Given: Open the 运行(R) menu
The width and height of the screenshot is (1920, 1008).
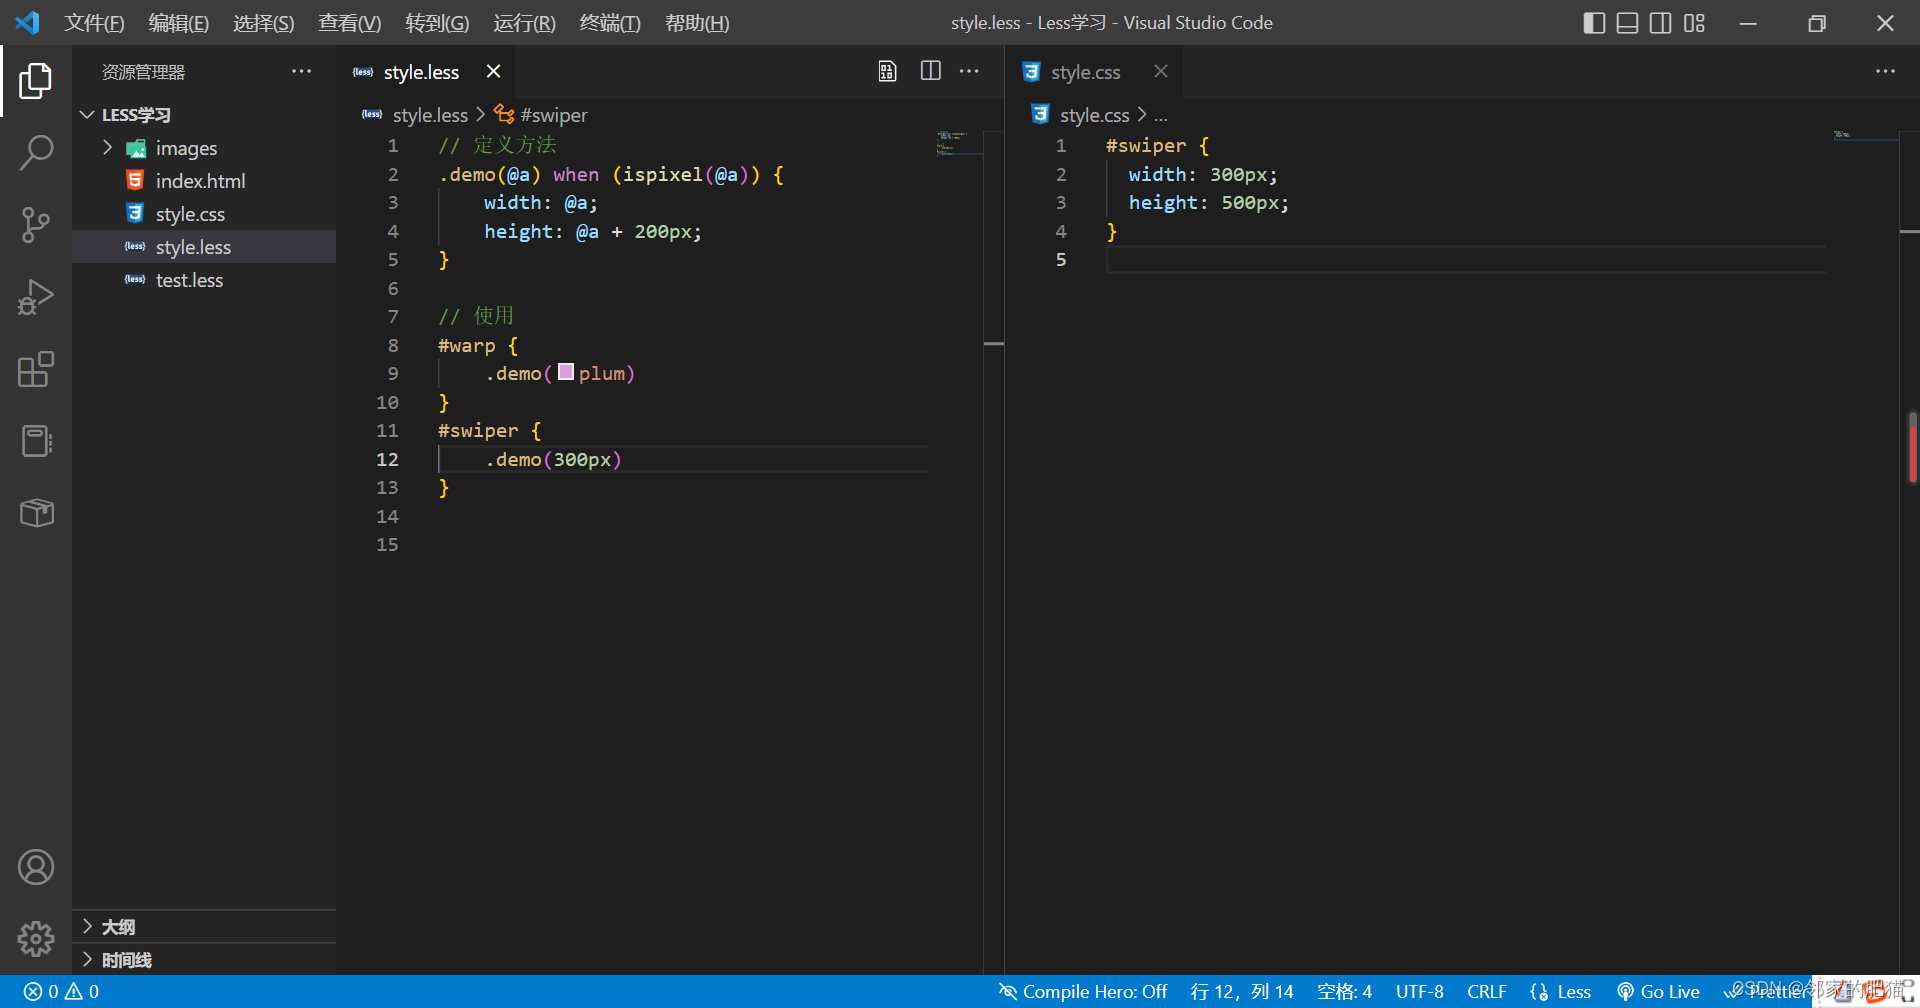Looking at the screenshot, I should coord(524,23).
